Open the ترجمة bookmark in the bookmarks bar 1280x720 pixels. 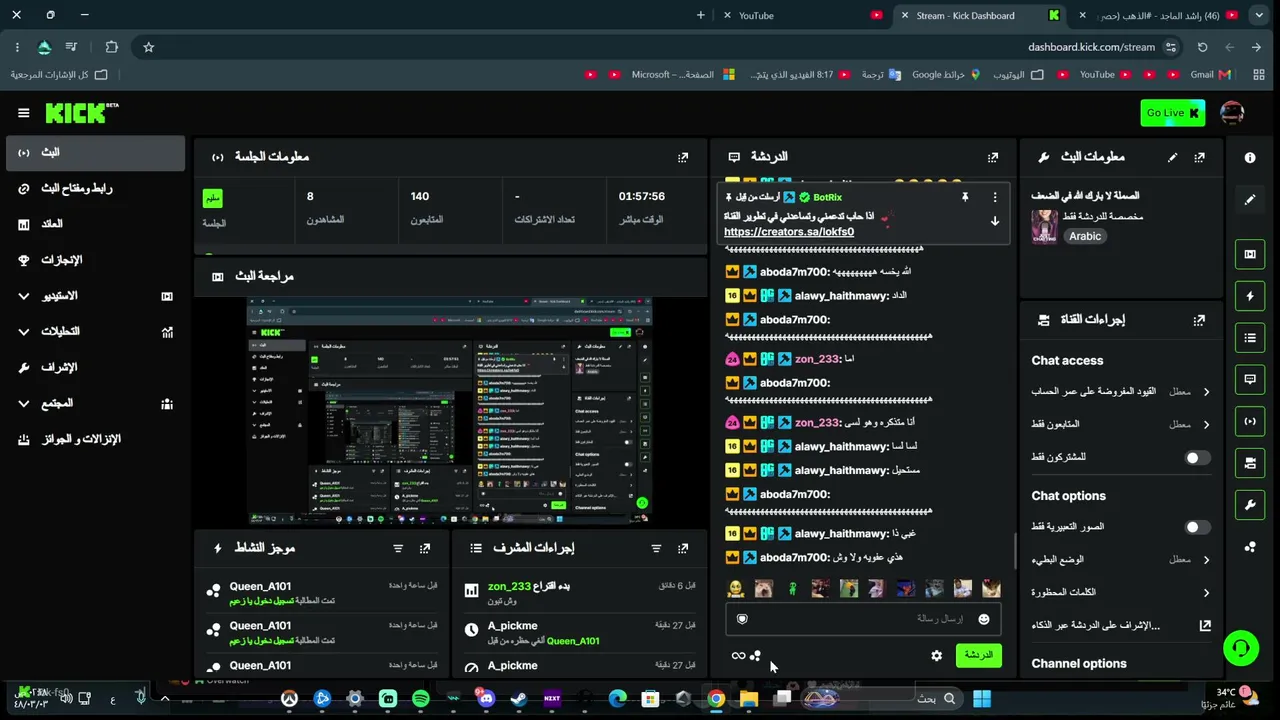pos(880,74)
